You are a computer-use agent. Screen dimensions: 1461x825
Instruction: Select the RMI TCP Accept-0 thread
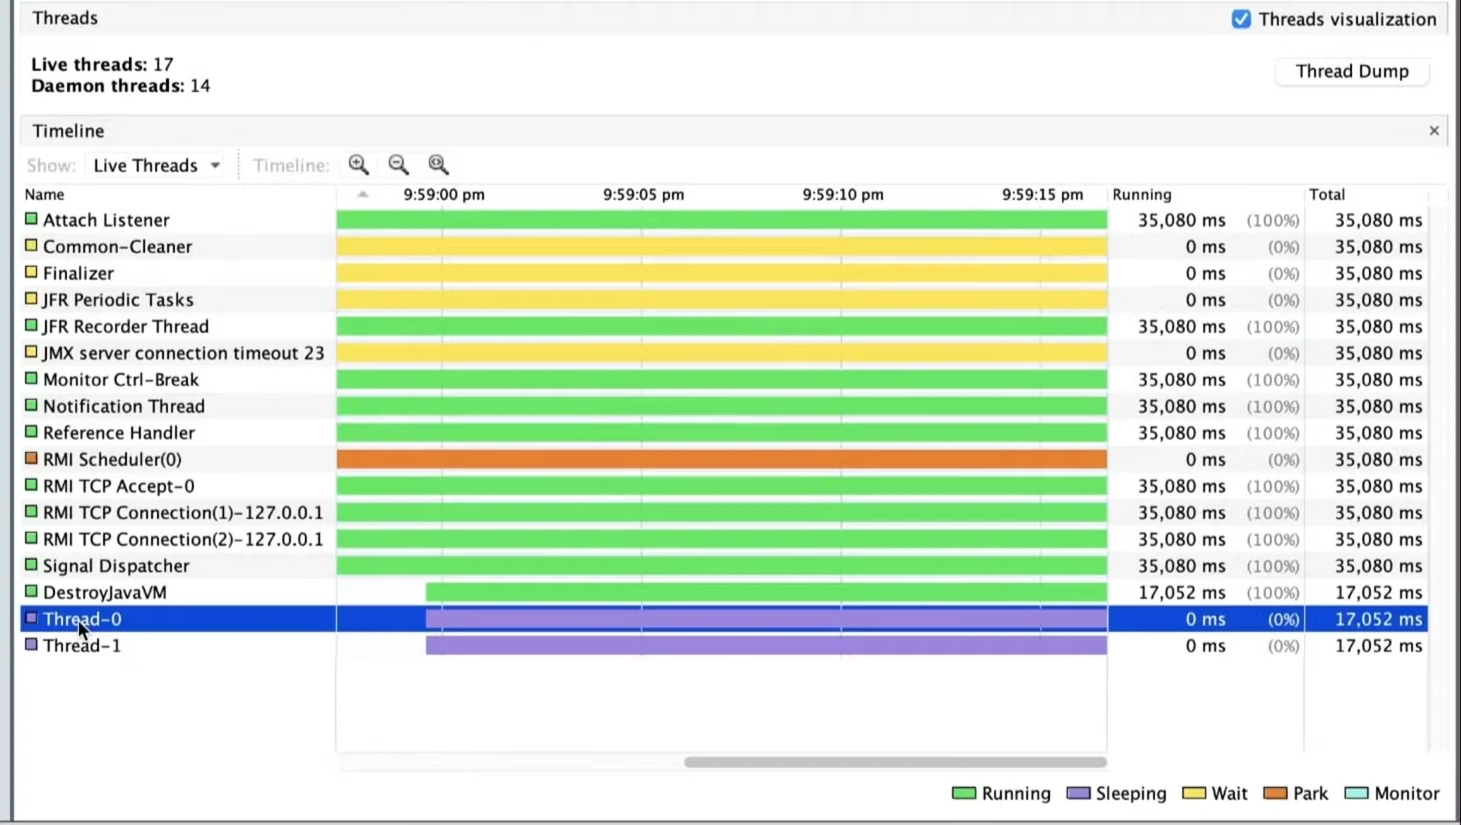(x=724, y=486)
